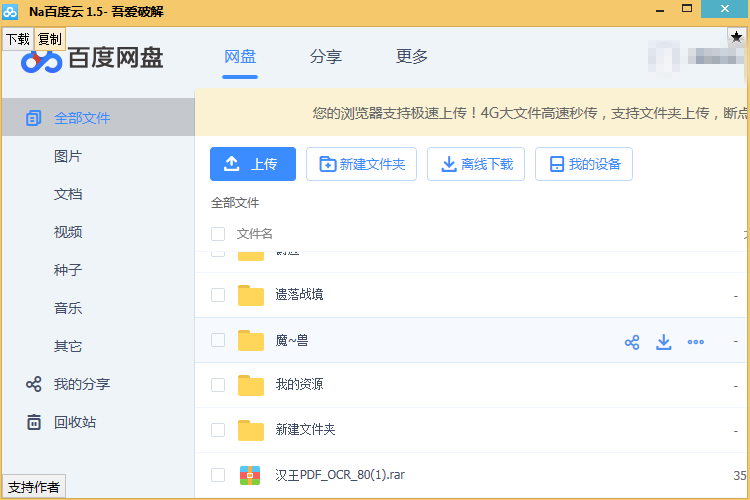The image size is (750, 500).
Task: Switch to the 更多 tab
Action: (412, 57)
